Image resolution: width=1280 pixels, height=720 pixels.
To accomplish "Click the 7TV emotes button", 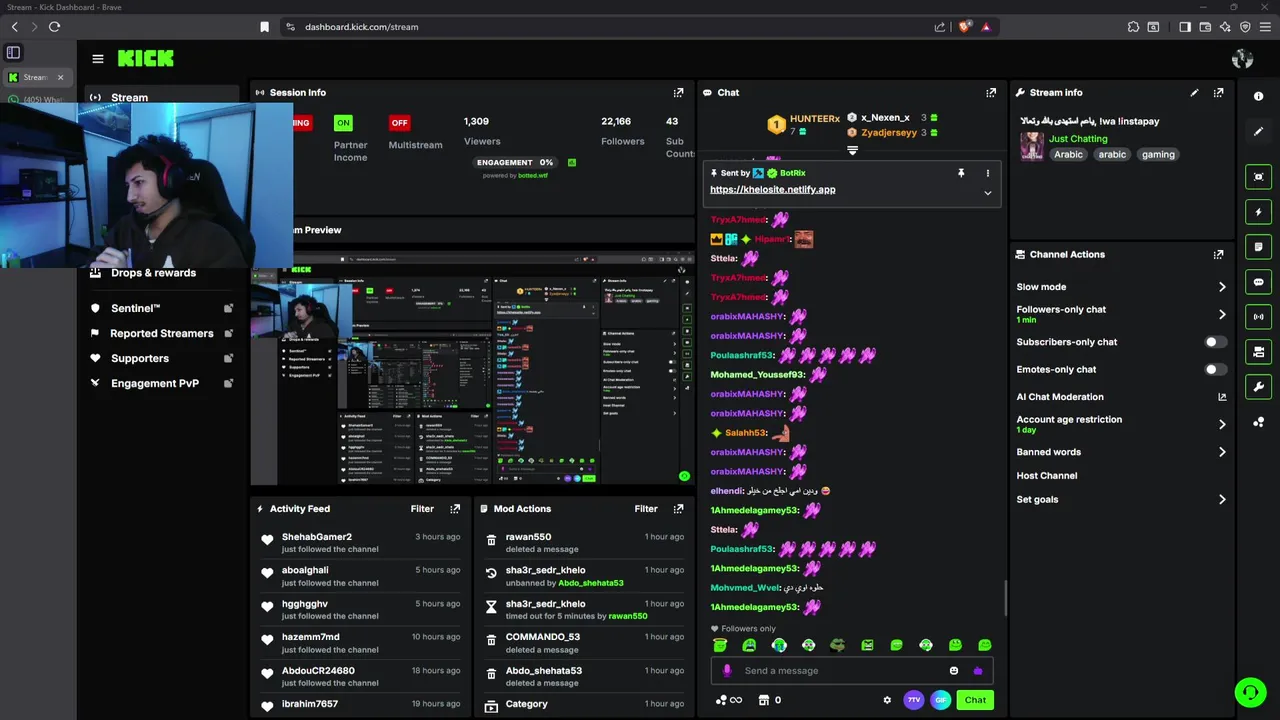I will (x=913, y=700).
